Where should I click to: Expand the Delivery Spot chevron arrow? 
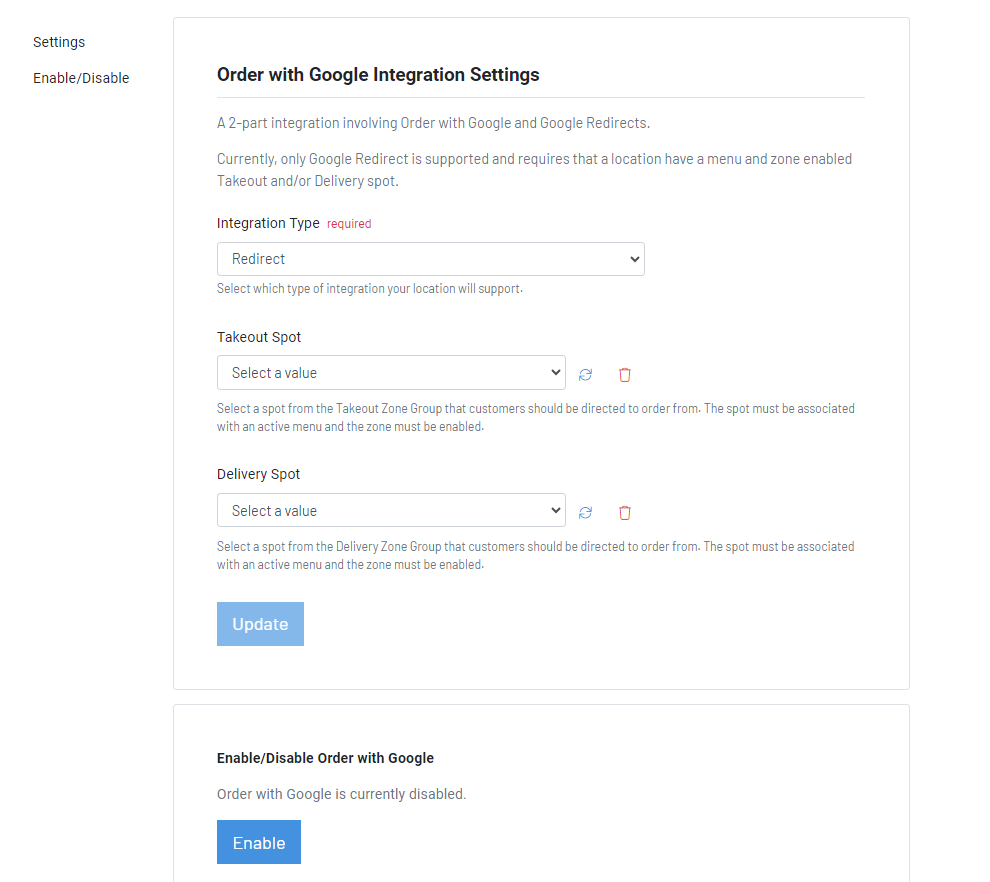click(x=555, y=510)
